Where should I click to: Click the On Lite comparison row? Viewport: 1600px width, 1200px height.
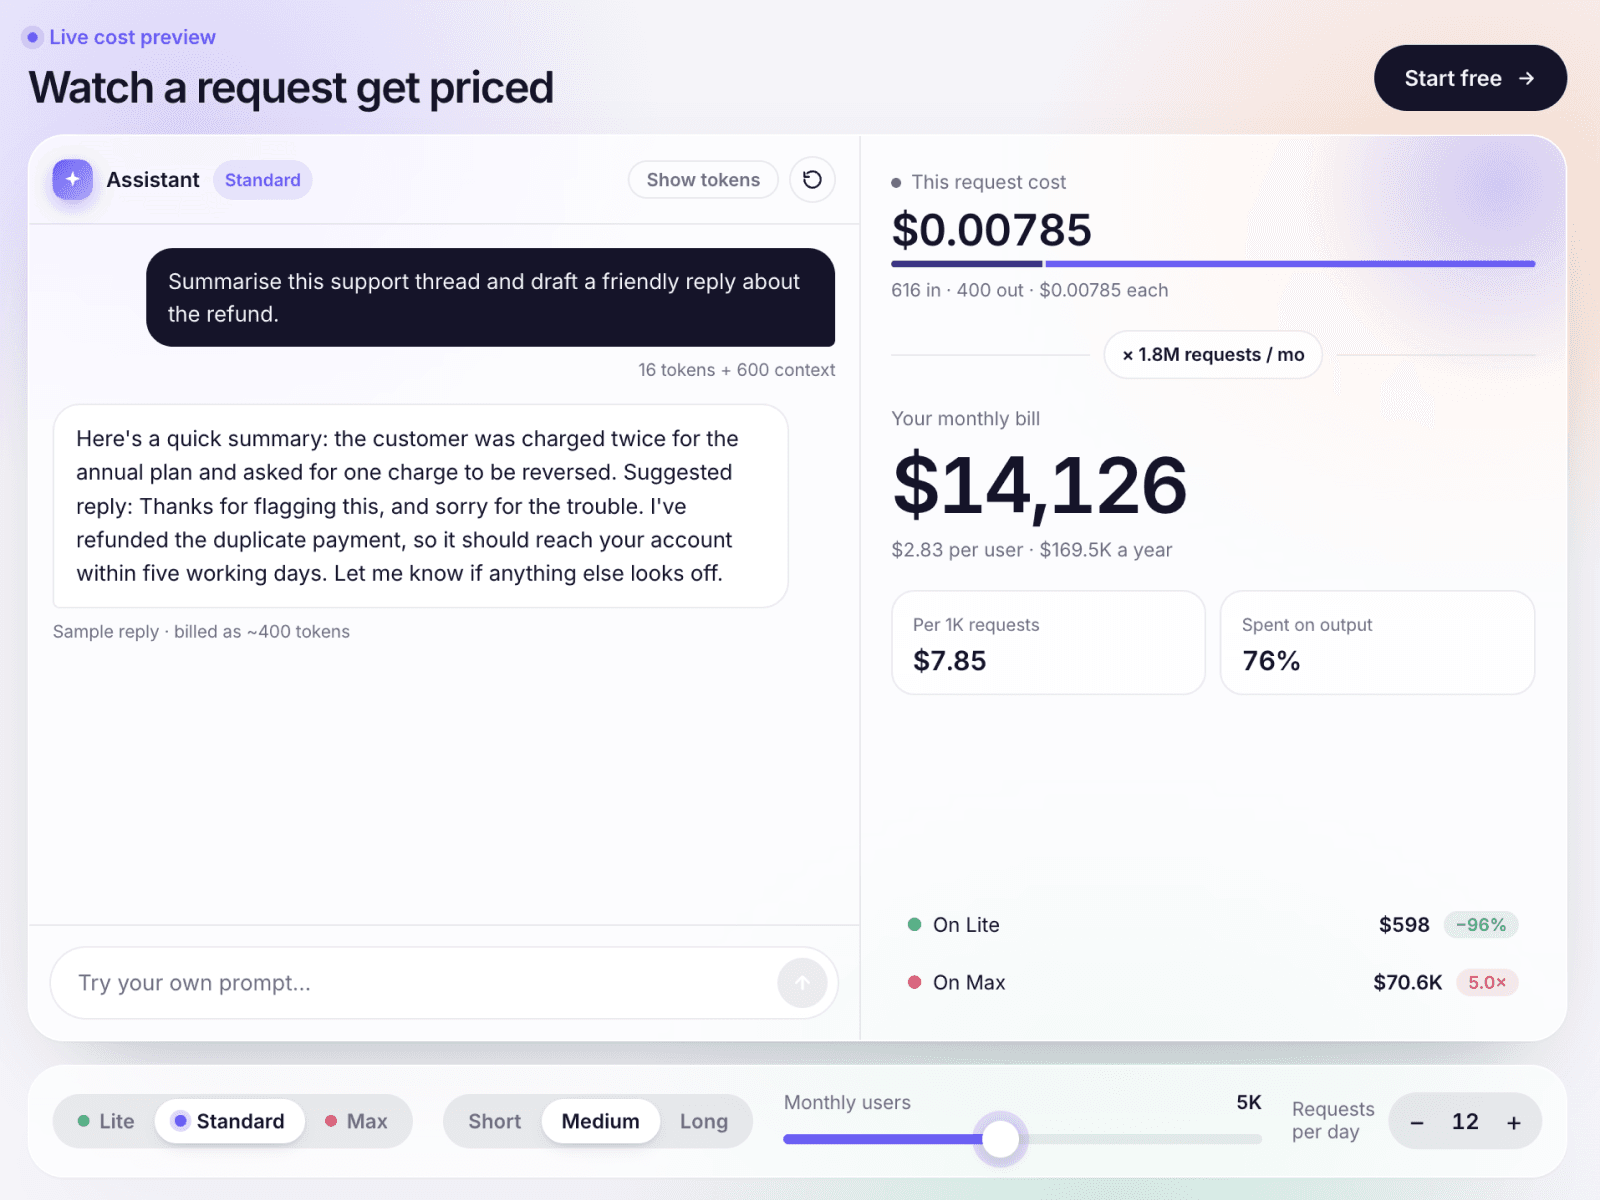tap(1213, 925)
